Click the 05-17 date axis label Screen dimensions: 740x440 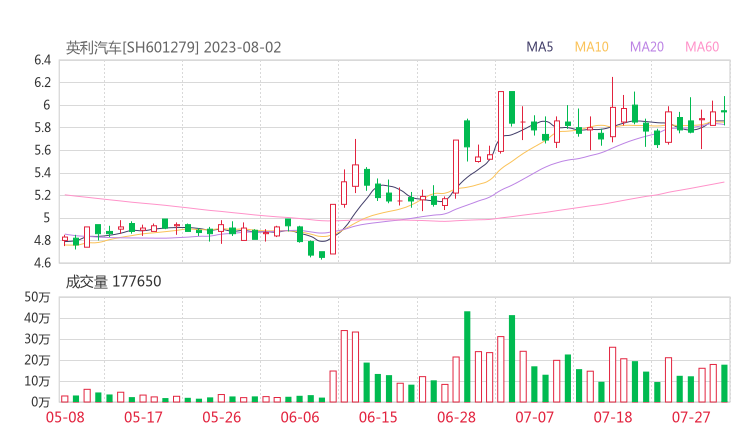(143, 417)
